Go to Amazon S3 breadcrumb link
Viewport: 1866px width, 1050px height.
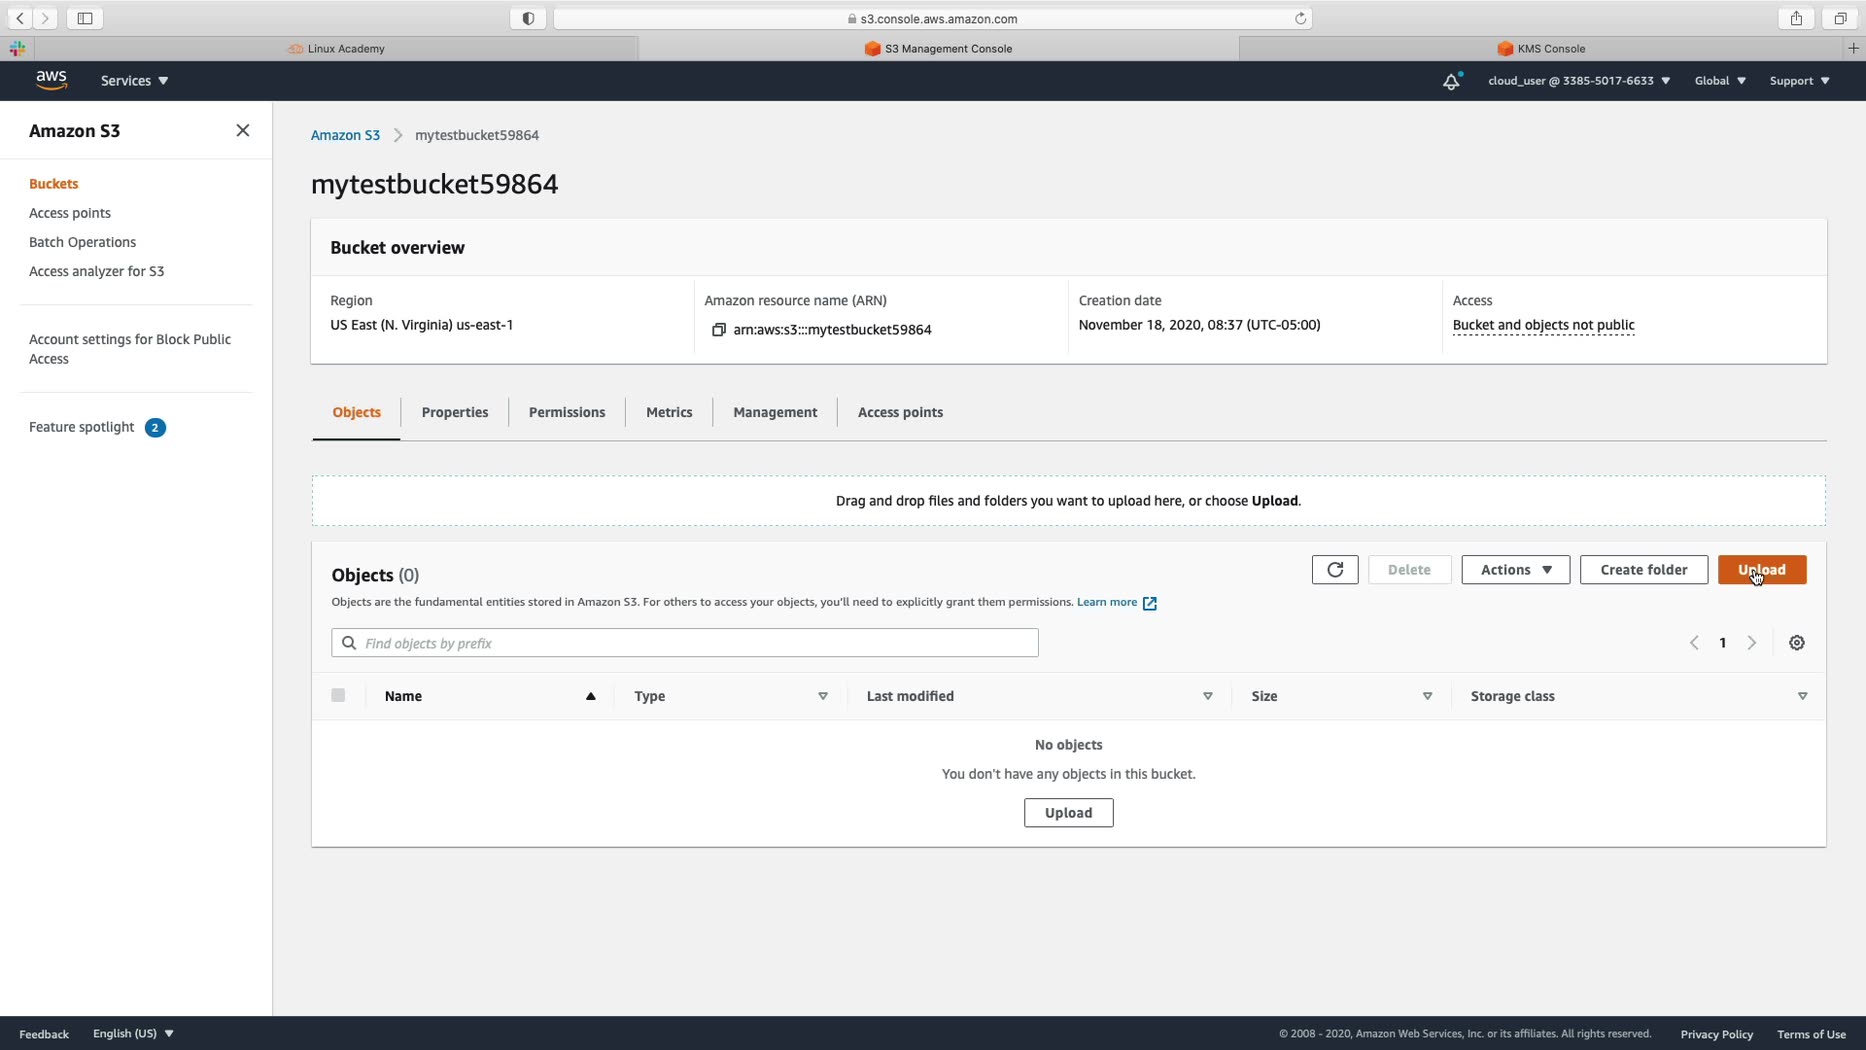click(345, 135)
